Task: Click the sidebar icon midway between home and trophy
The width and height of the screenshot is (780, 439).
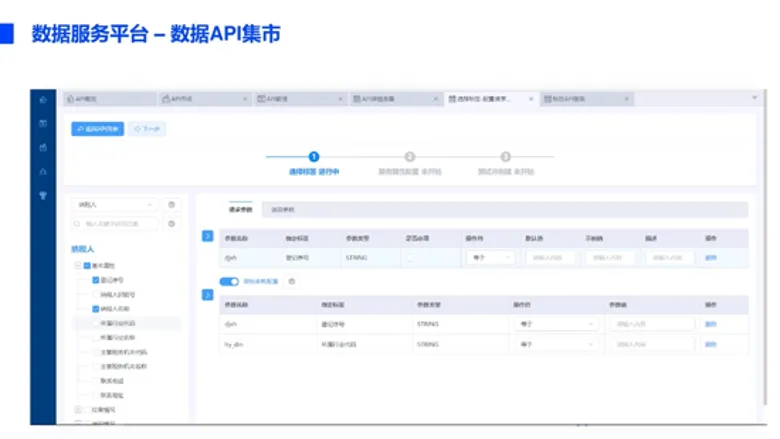Action: point(43,147)
